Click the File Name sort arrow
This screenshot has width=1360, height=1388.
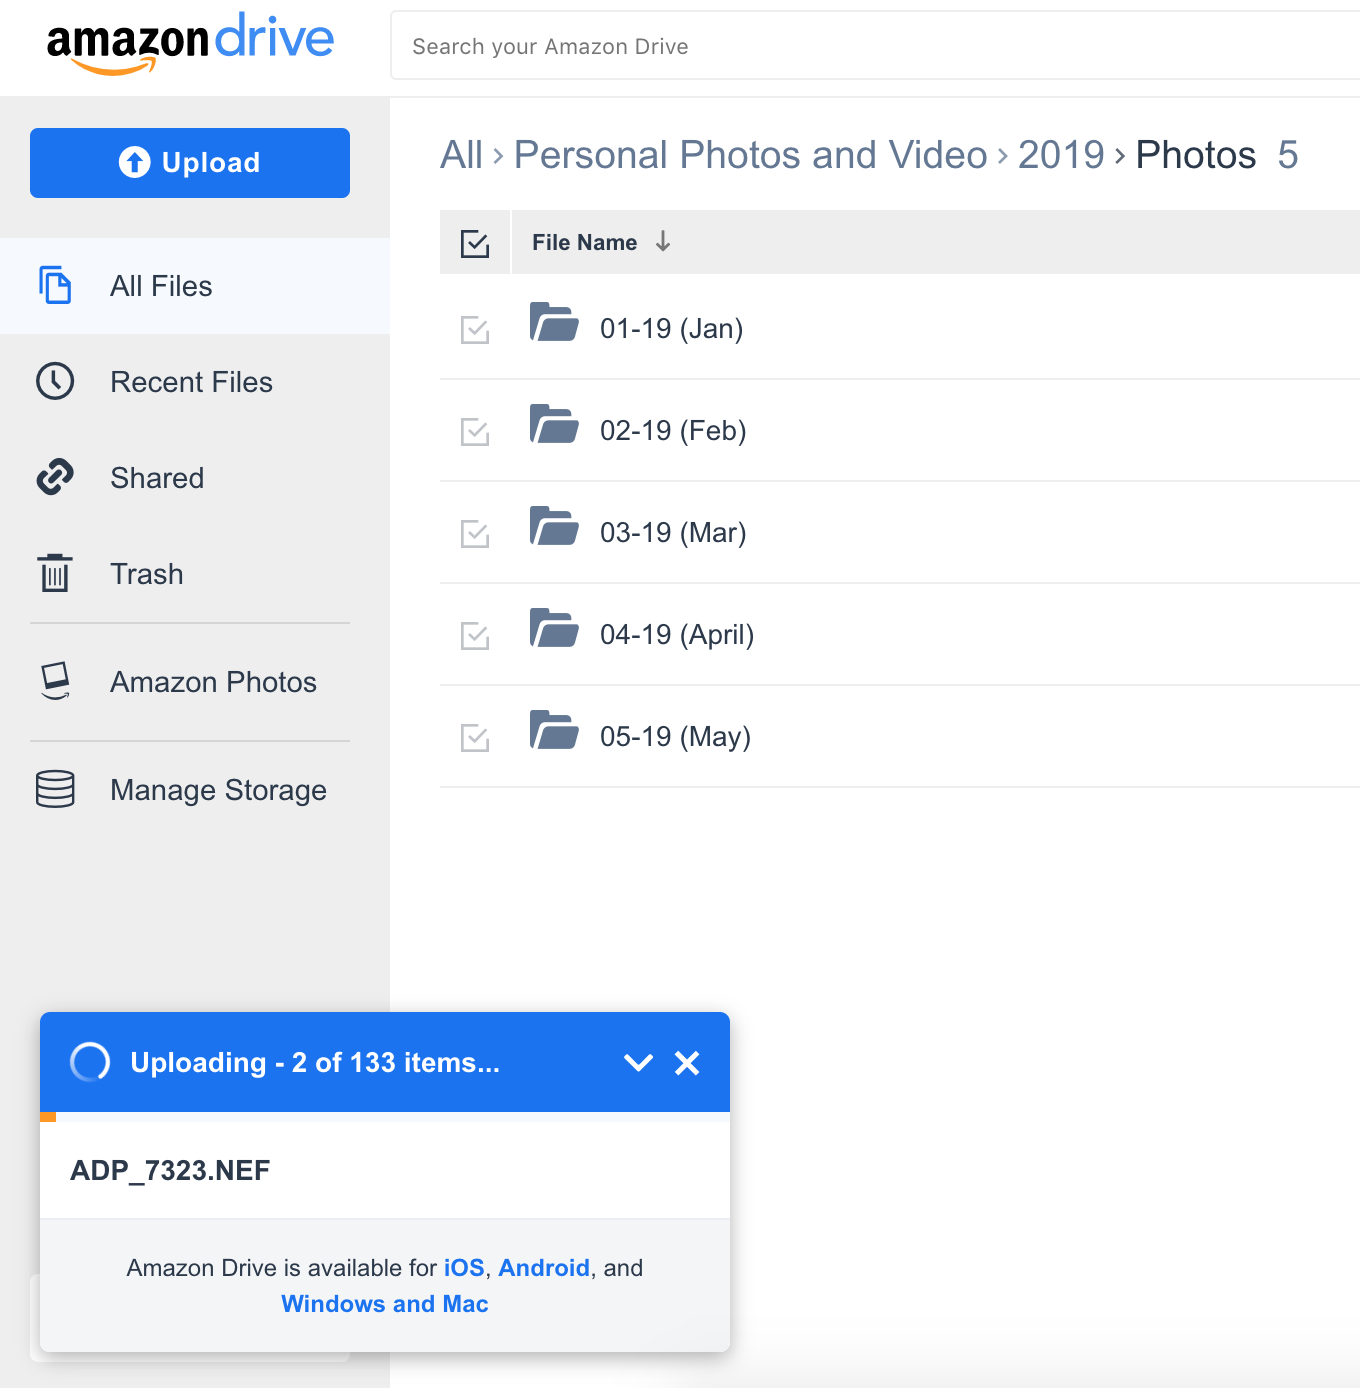coord(663,241)
